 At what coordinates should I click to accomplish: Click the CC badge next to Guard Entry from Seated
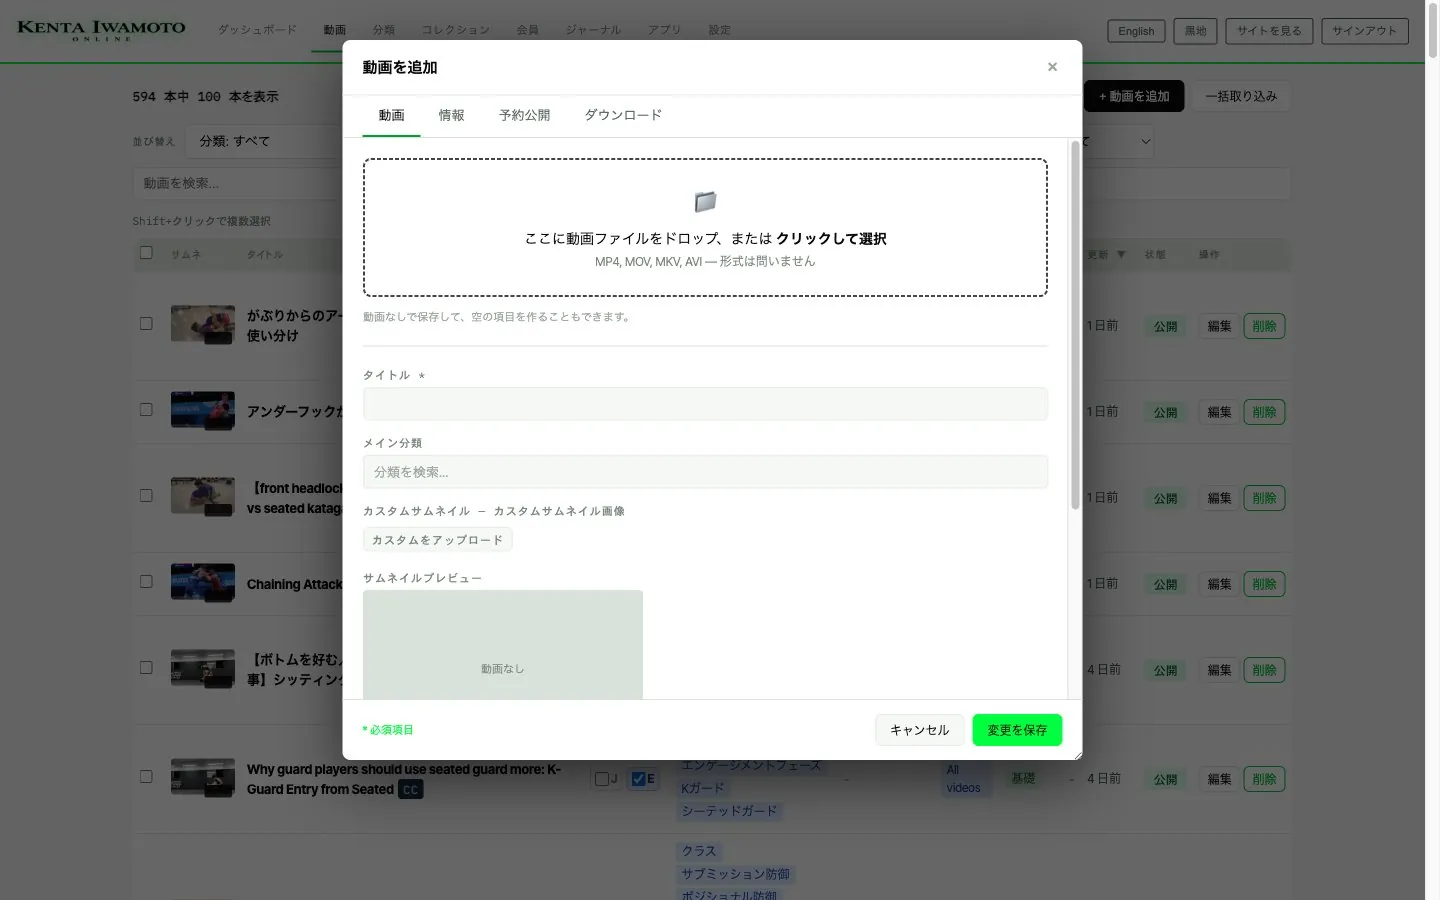410,789
